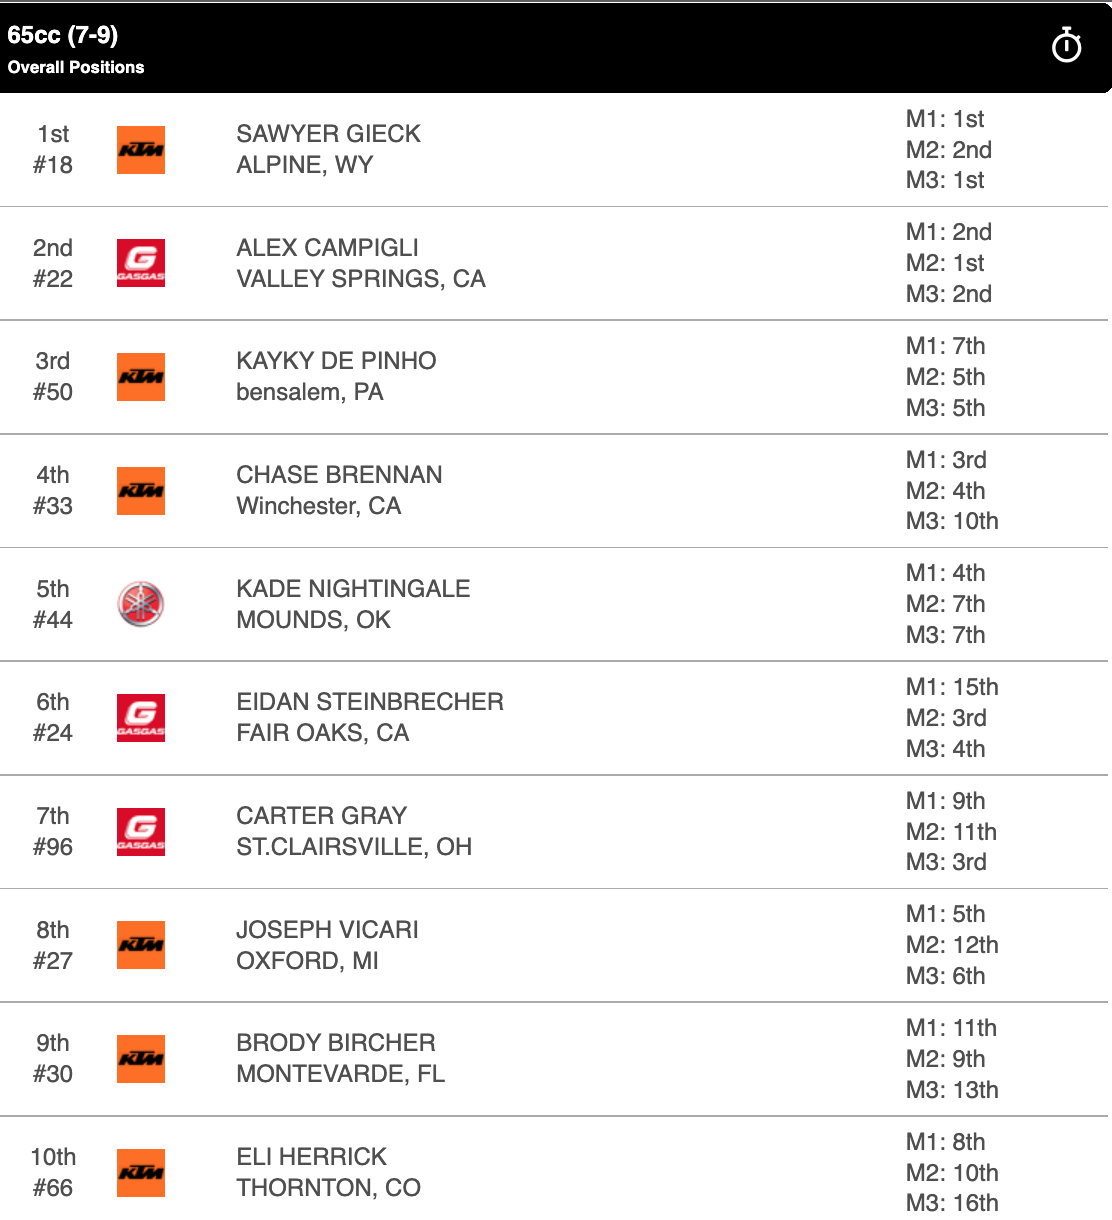Click Sawyer Gieck's KTM logo

[141, 150]
